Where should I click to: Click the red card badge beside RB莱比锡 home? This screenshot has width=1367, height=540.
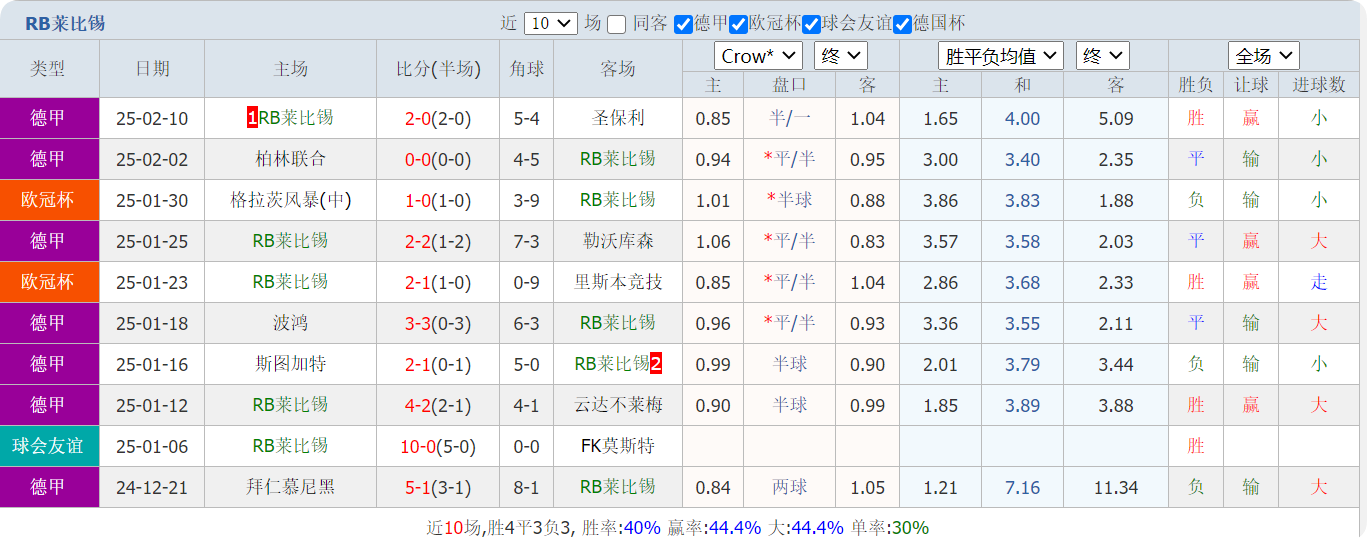252,118
